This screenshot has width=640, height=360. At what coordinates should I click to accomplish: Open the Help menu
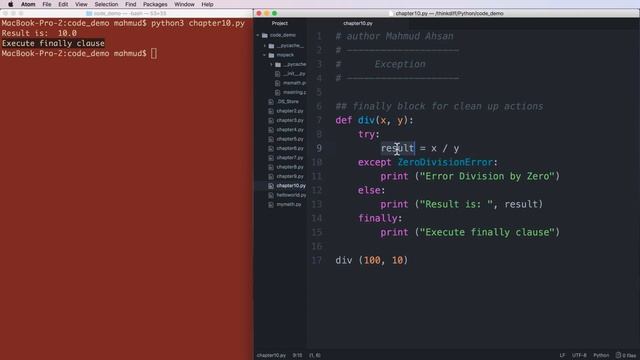(207, 4)
